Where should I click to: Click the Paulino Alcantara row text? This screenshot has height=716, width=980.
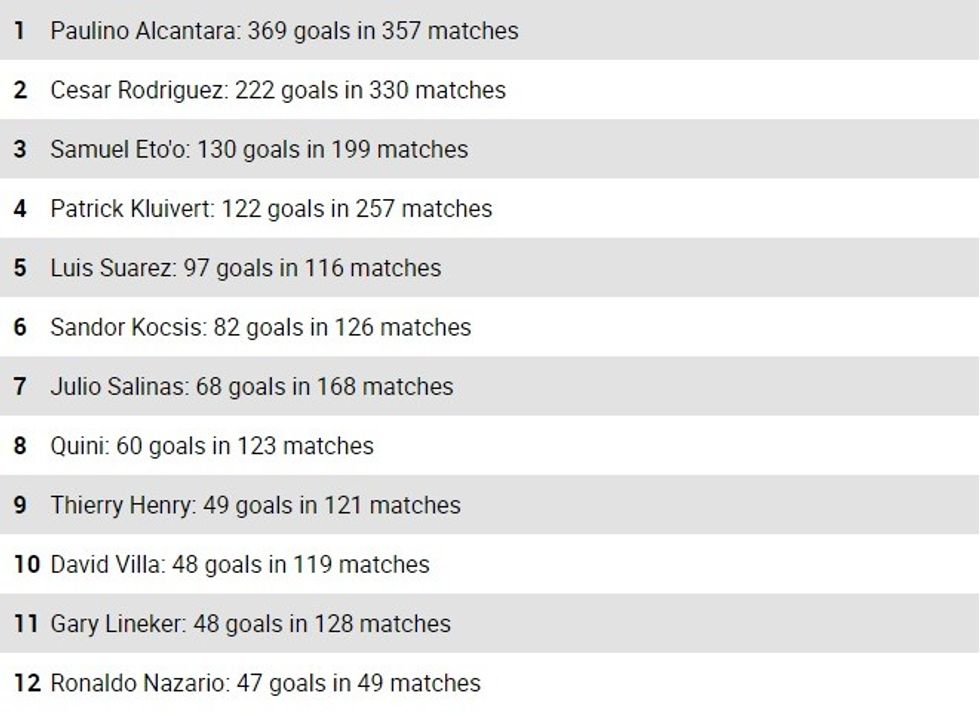(284, 31)
